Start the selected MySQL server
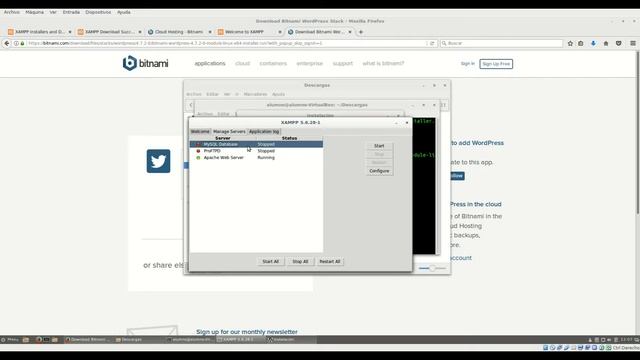 point(379,146)
